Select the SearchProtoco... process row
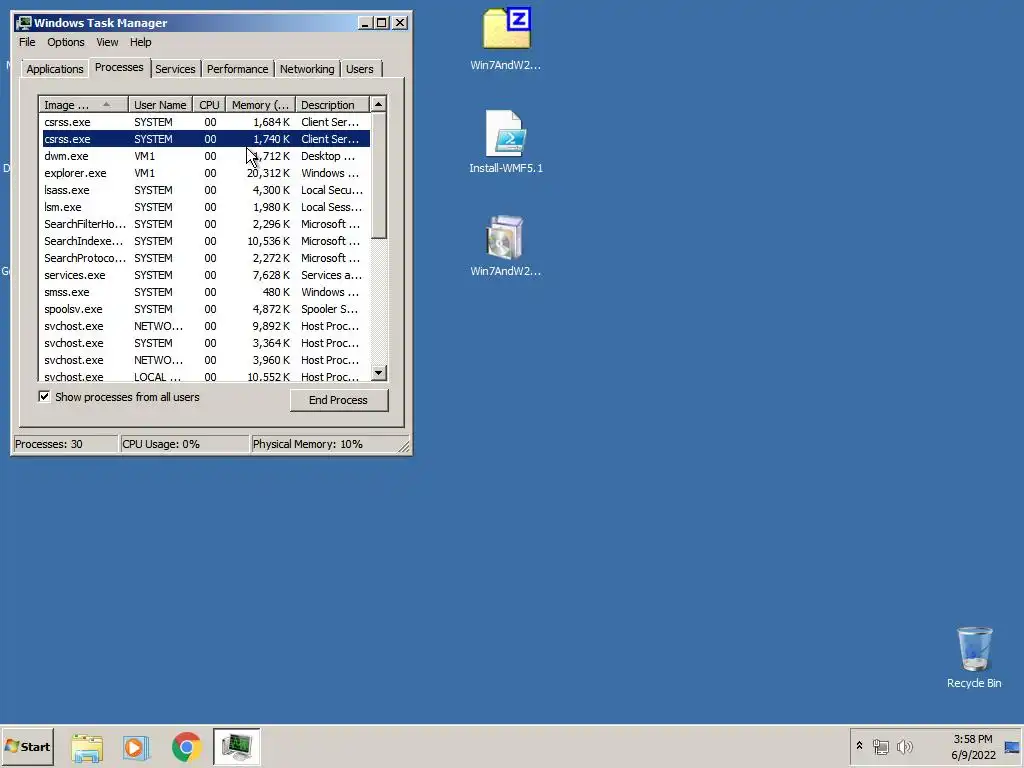 click(204, 258)
